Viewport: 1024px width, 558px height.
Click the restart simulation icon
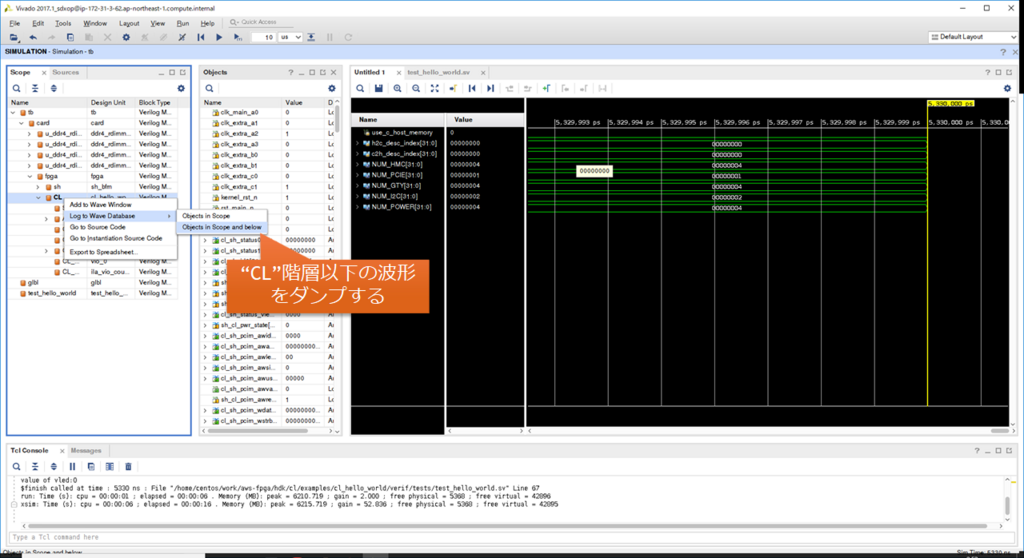click(x=200, y=37)
